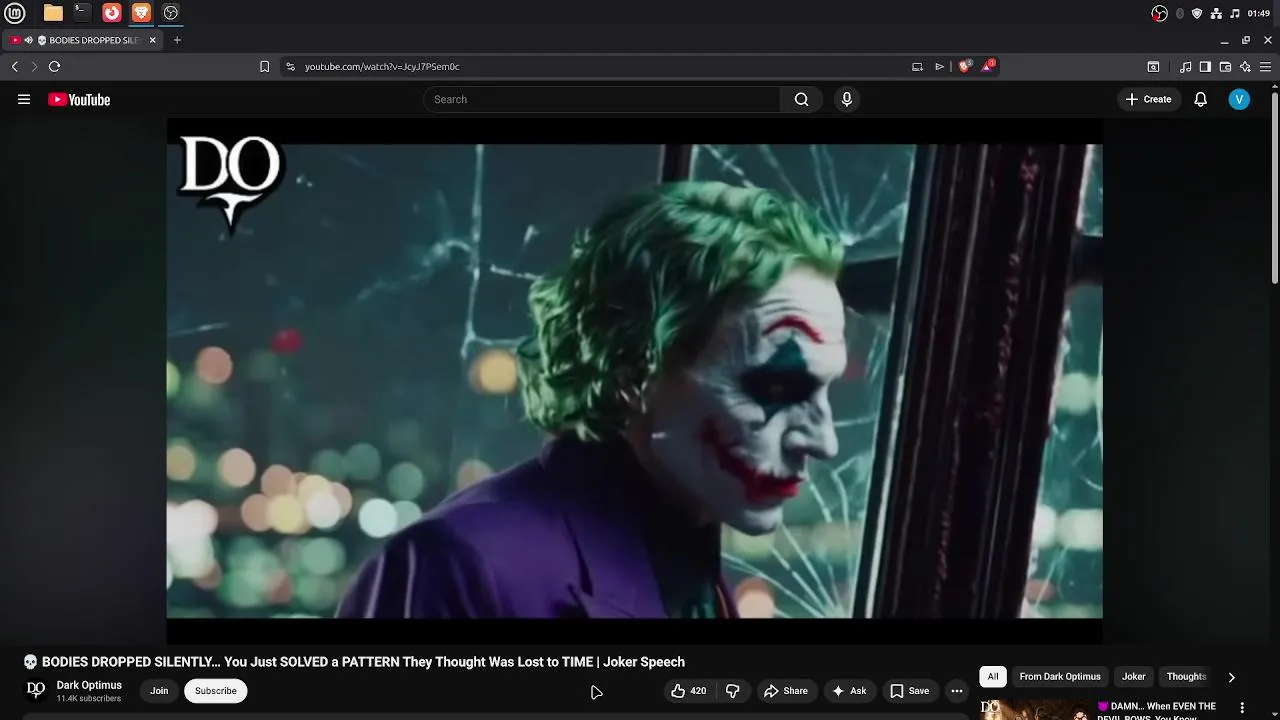
Task: Select the All filter chip
Action: (993, 676)
